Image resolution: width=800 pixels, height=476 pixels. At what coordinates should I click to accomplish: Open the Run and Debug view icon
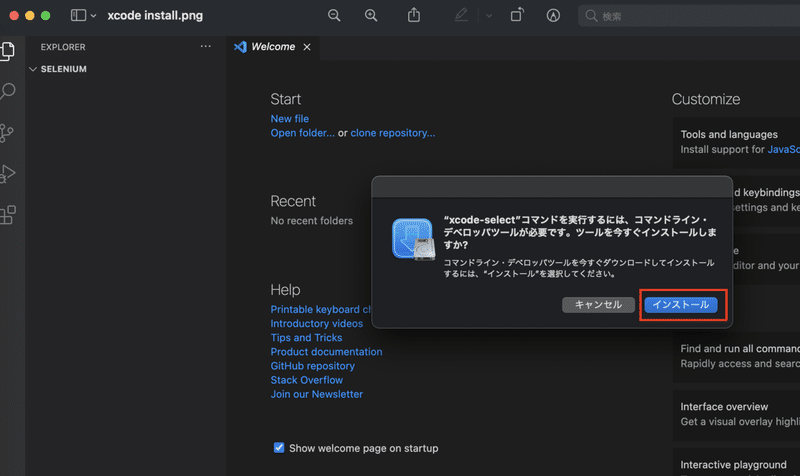[8, 174]
